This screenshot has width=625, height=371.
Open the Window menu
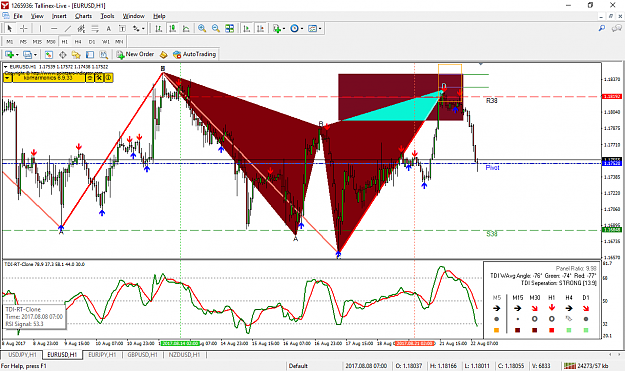coord(134,16)
